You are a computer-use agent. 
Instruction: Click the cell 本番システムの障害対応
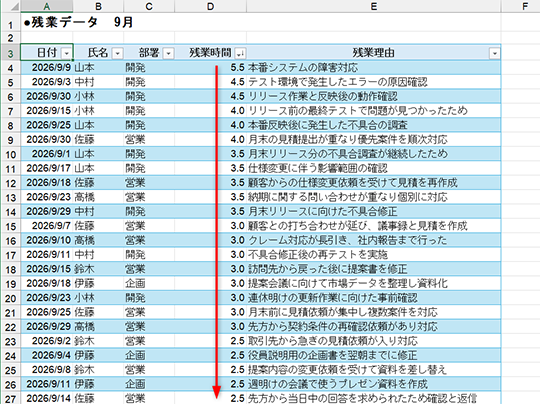pyautogui.click(x=374, y=68)
